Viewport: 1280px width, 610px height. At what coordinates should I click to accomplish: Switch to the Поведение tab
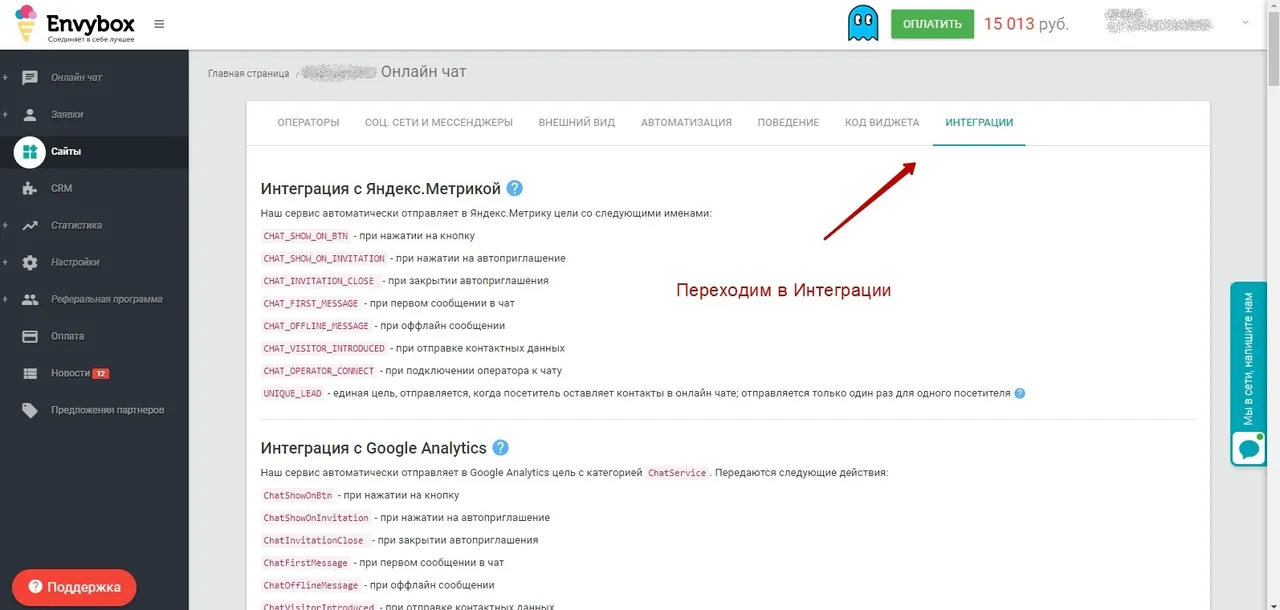[x=788, y=123]
